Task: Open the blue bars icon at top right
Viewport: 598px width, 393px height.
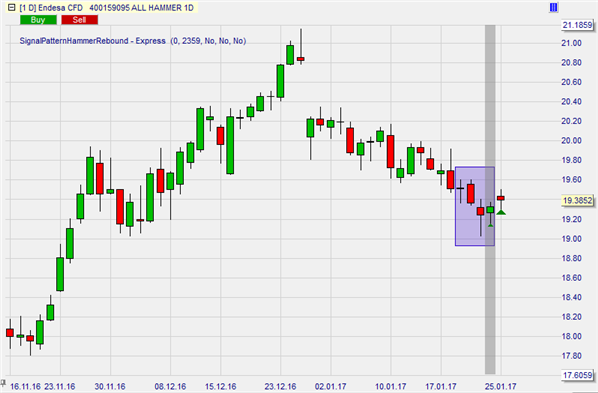Action: click(x=553, y=7)
